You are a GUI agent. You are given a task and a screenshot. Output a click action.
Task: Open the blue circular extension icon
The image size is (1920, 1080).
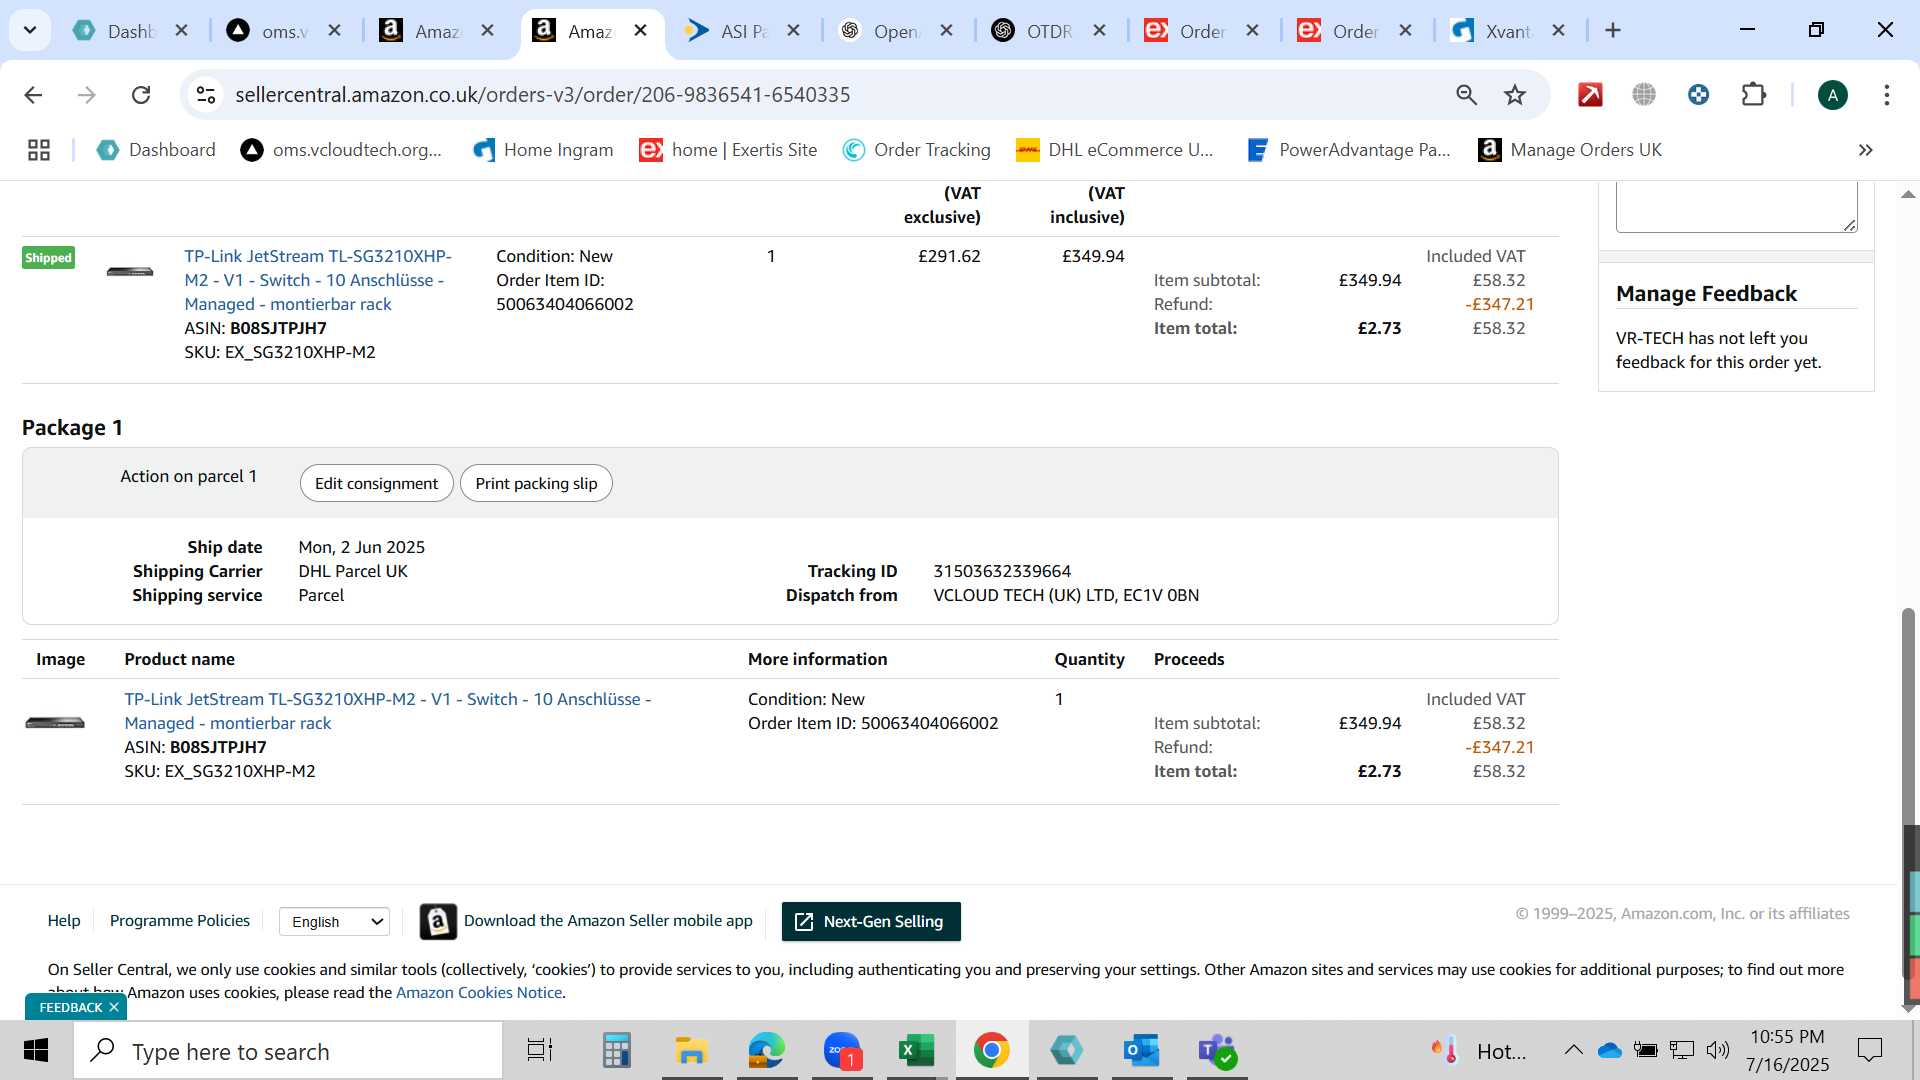(x=1698, y=95)
